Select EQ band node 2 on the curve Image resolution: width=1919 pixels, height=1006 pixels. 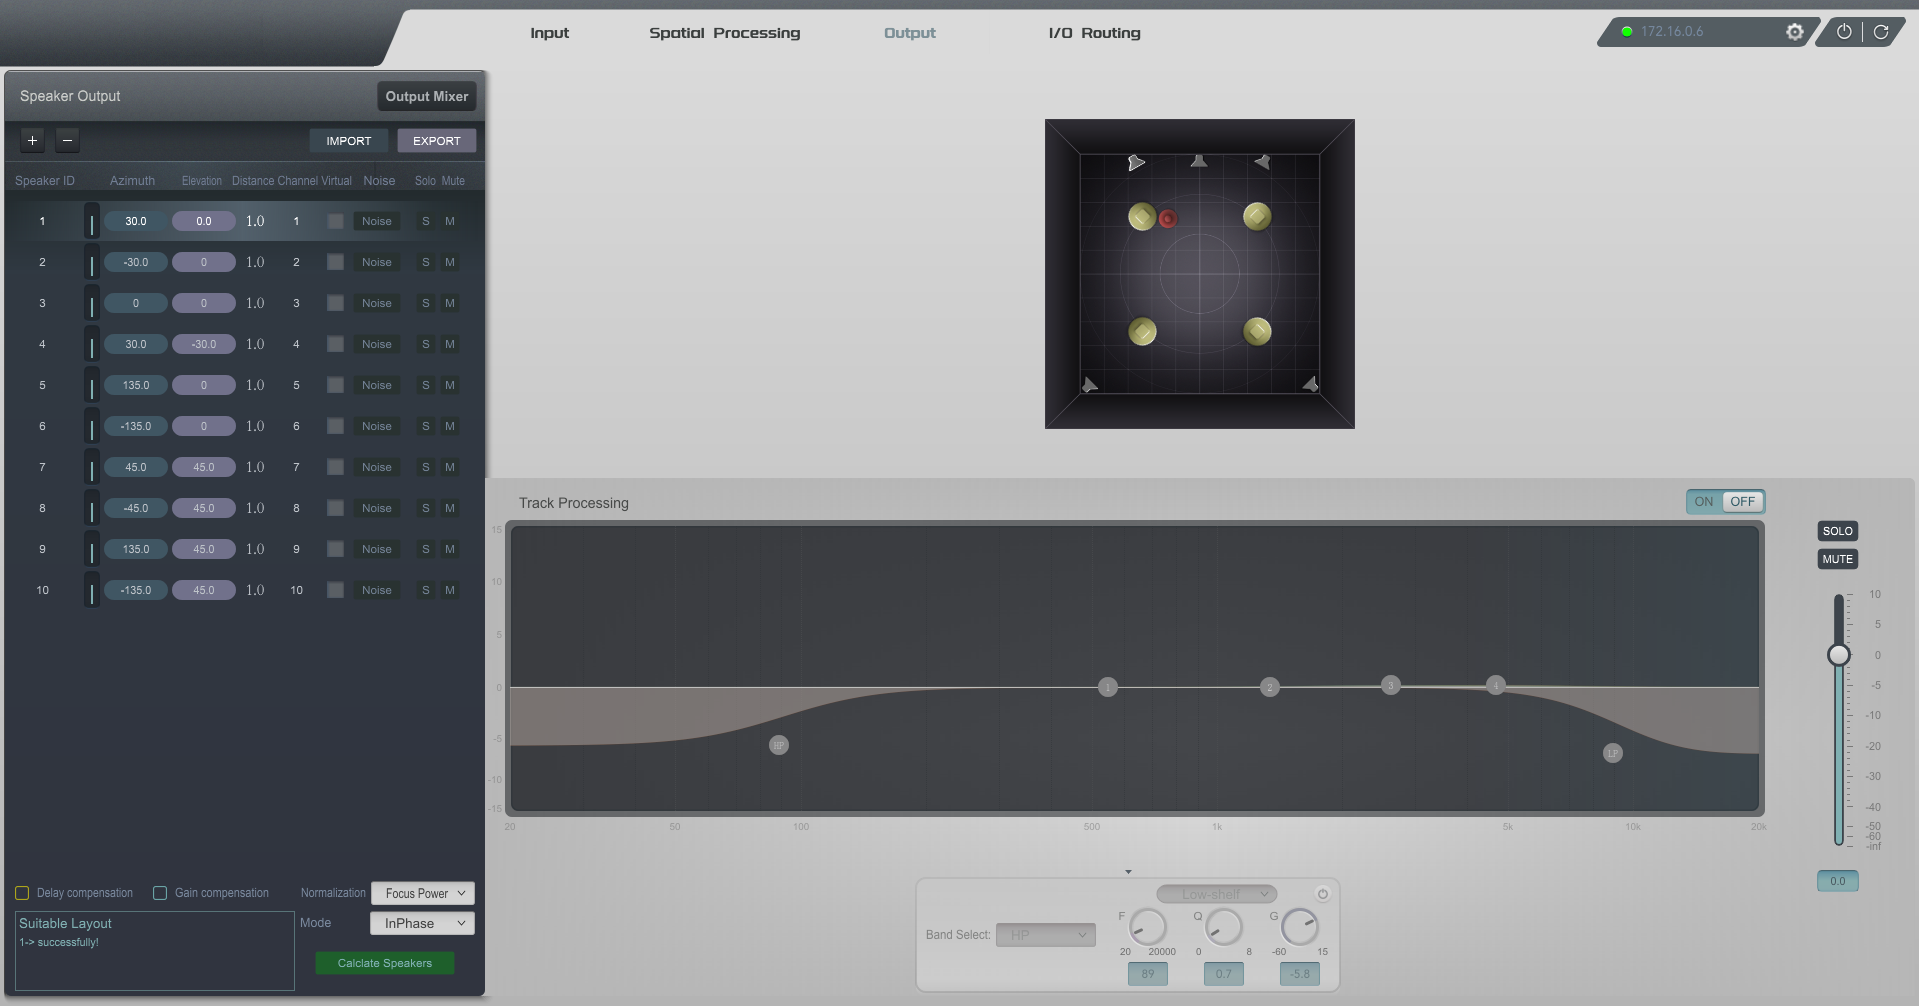[1270, 687]
